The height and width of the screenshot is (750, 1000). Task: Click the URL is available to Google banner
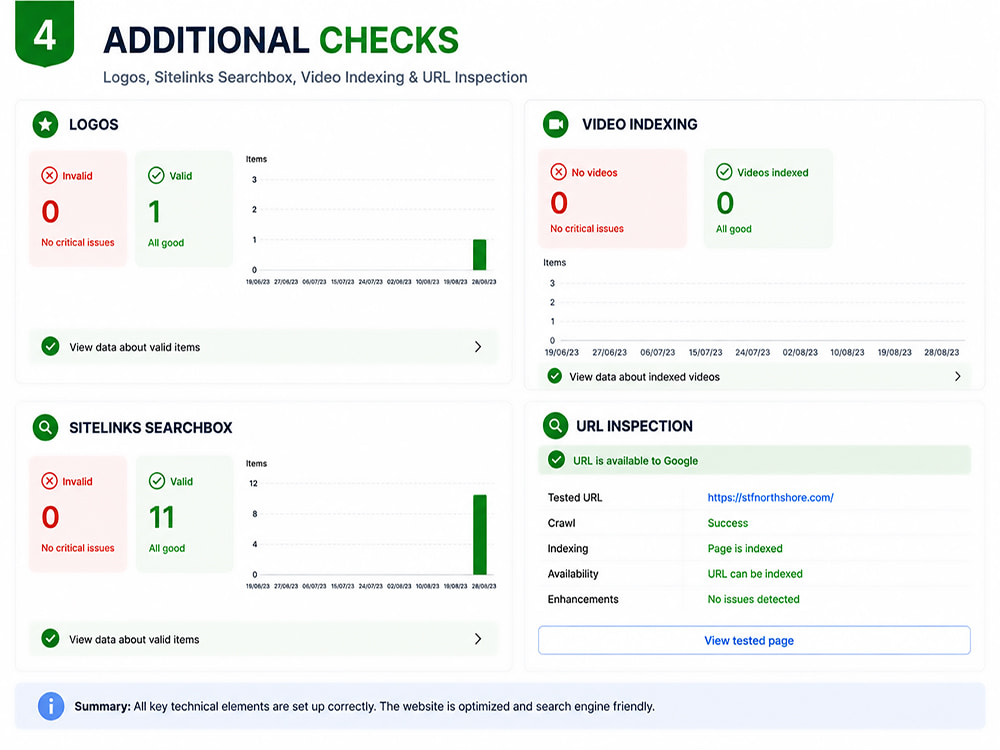coord(754,460)
